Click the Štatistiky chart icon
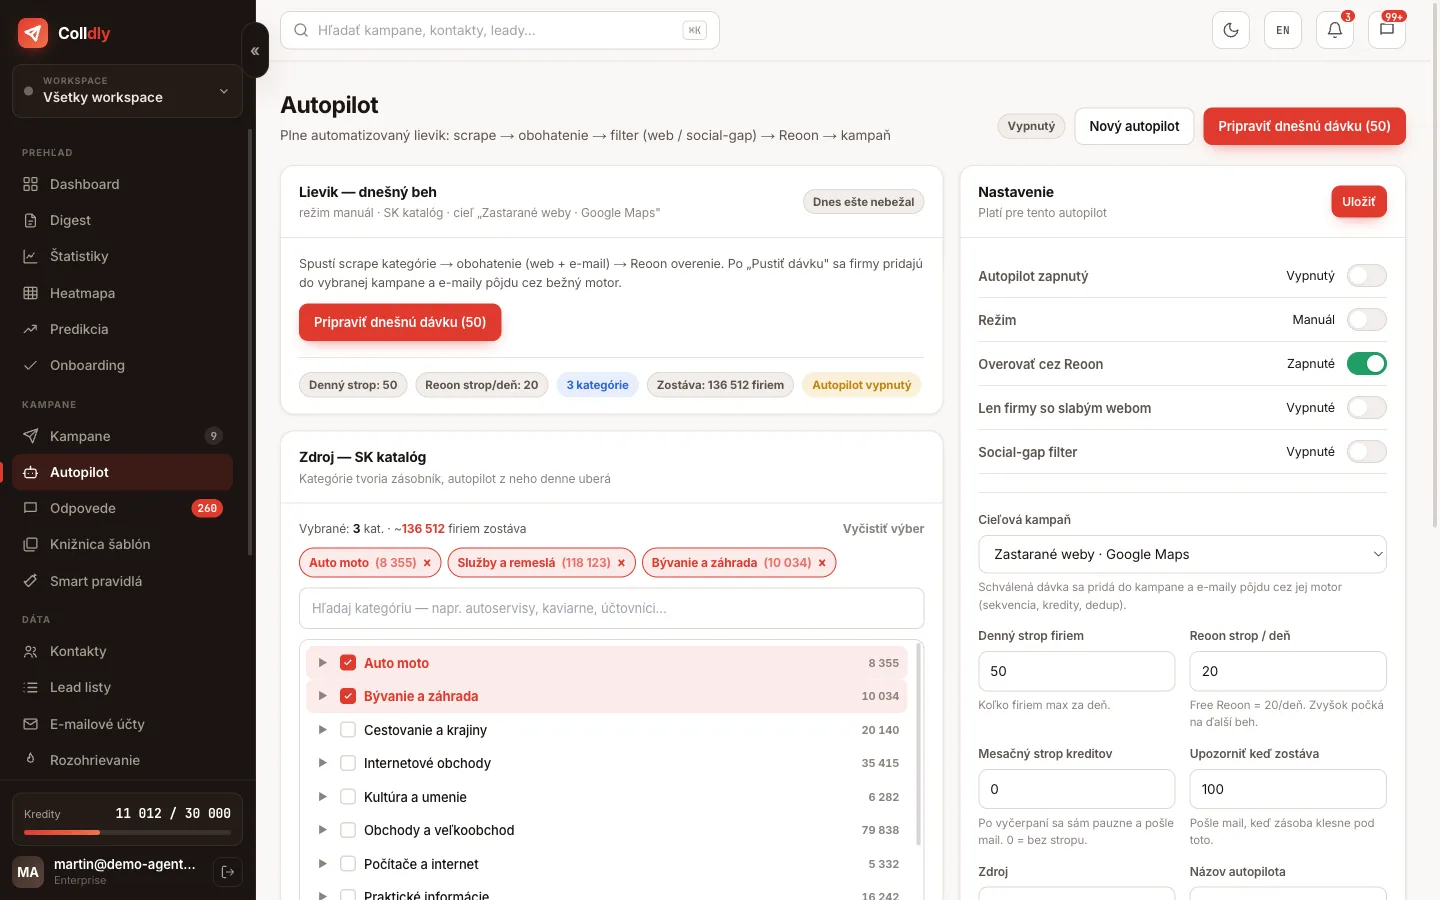The image size is (1440, 900). click(x=31, y=256)
